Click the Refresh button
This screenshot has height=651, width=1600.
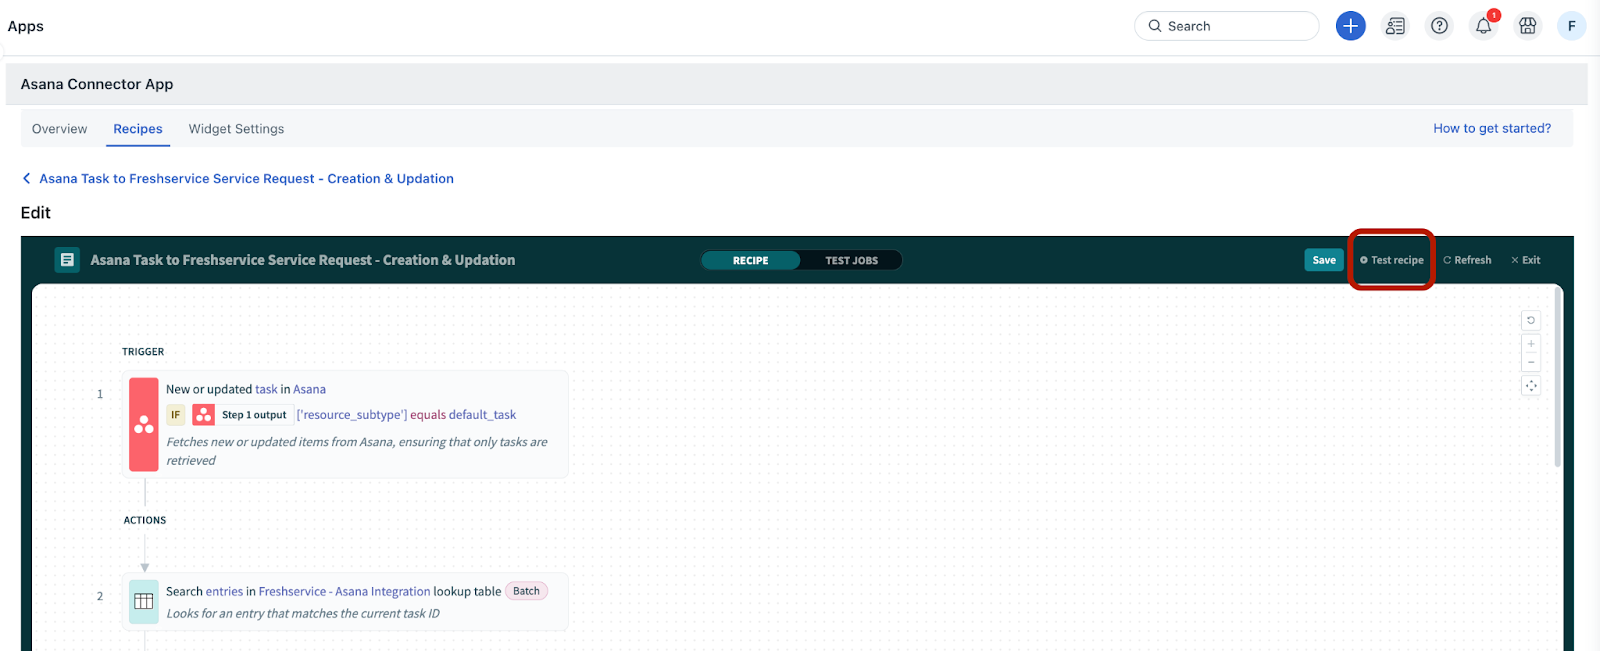click(x=1467, y=260)
